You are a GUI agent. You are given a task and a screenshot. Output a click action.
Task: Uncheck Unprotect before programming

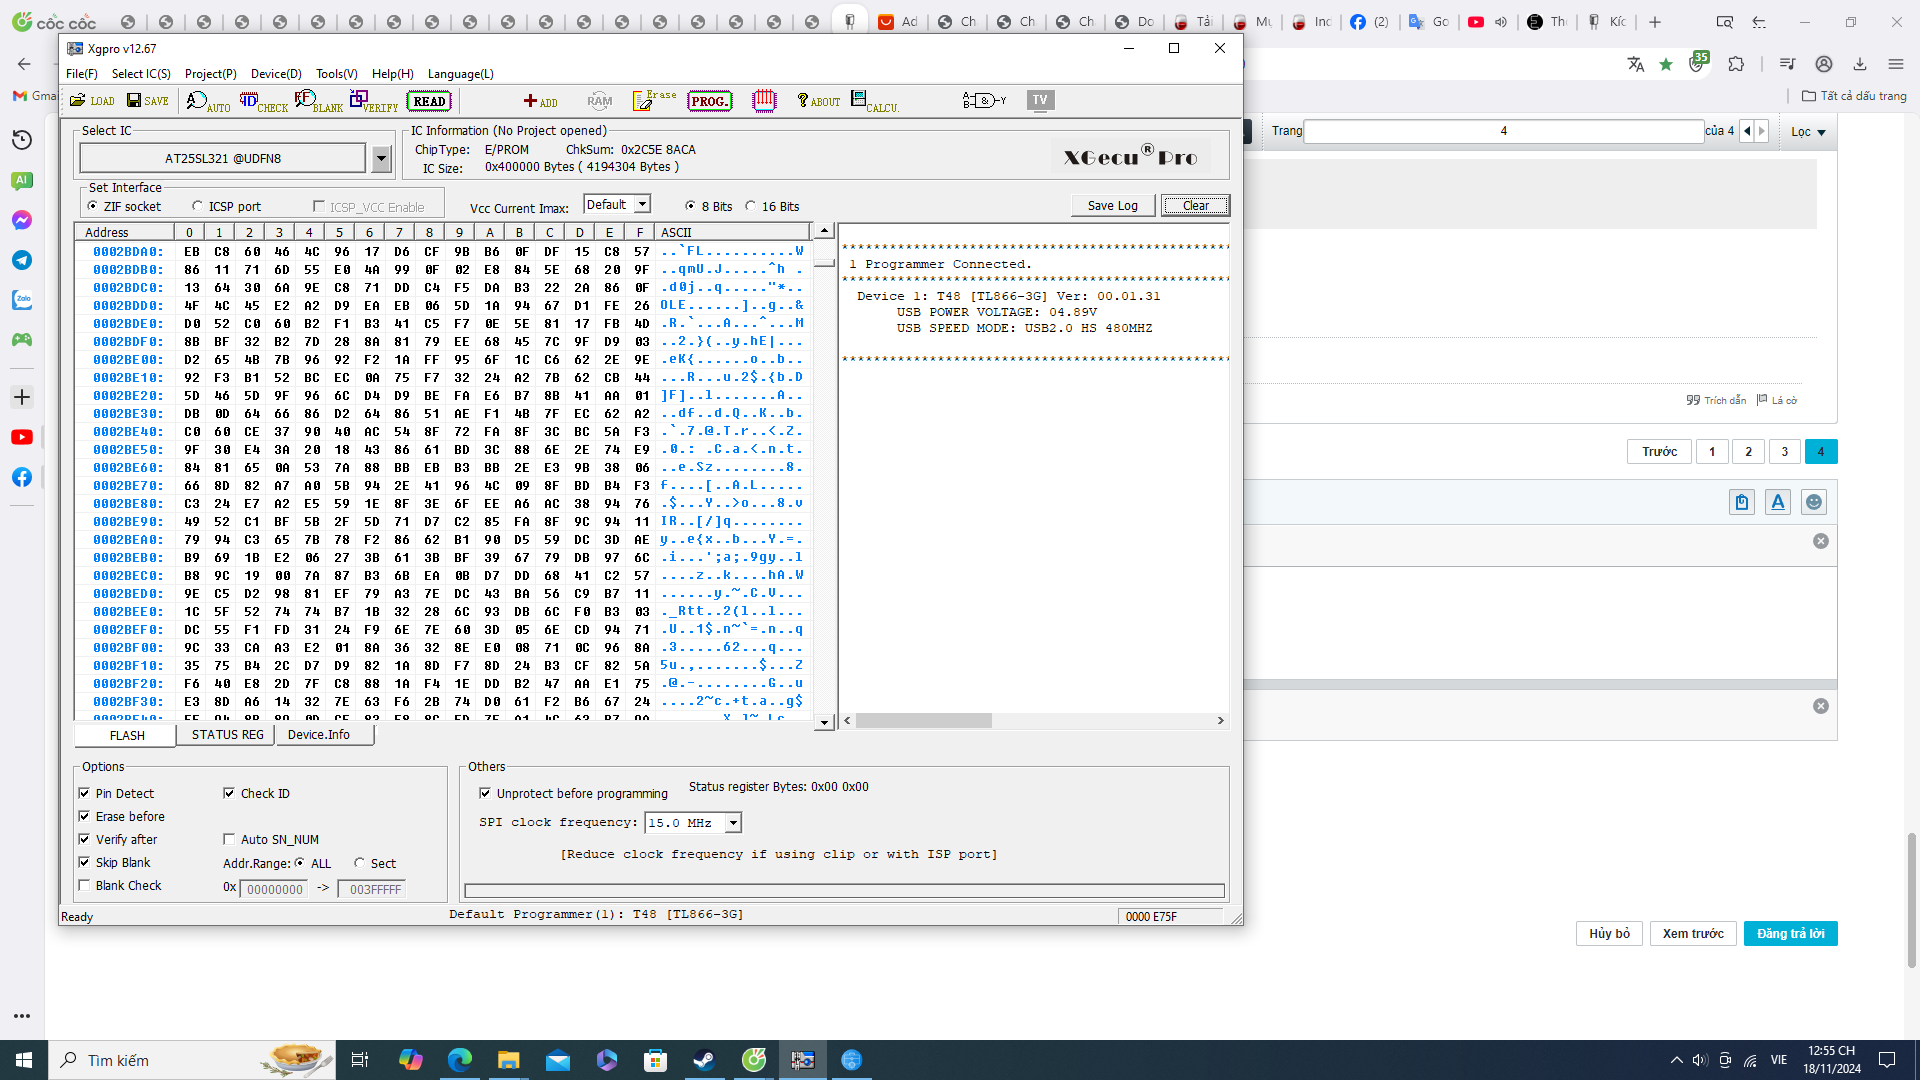pyautogui.click(x=485, y=793)
